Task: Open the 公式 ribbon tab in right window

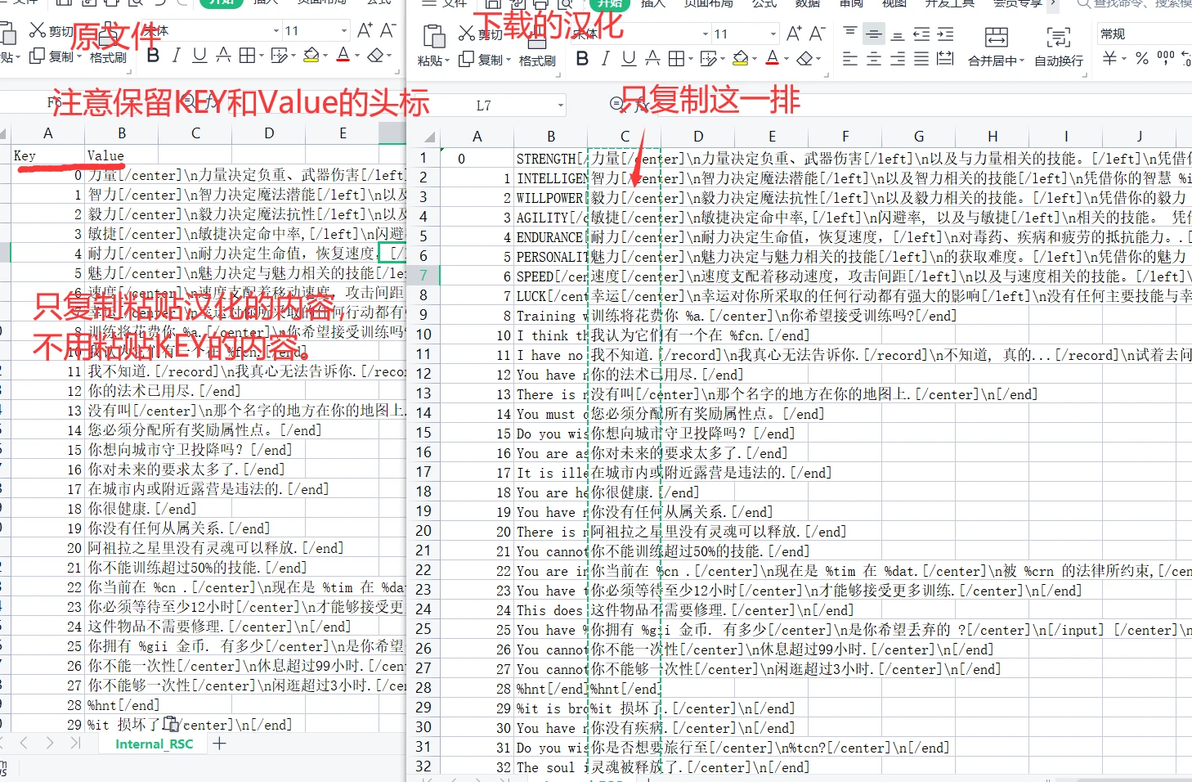Action: 764,4
